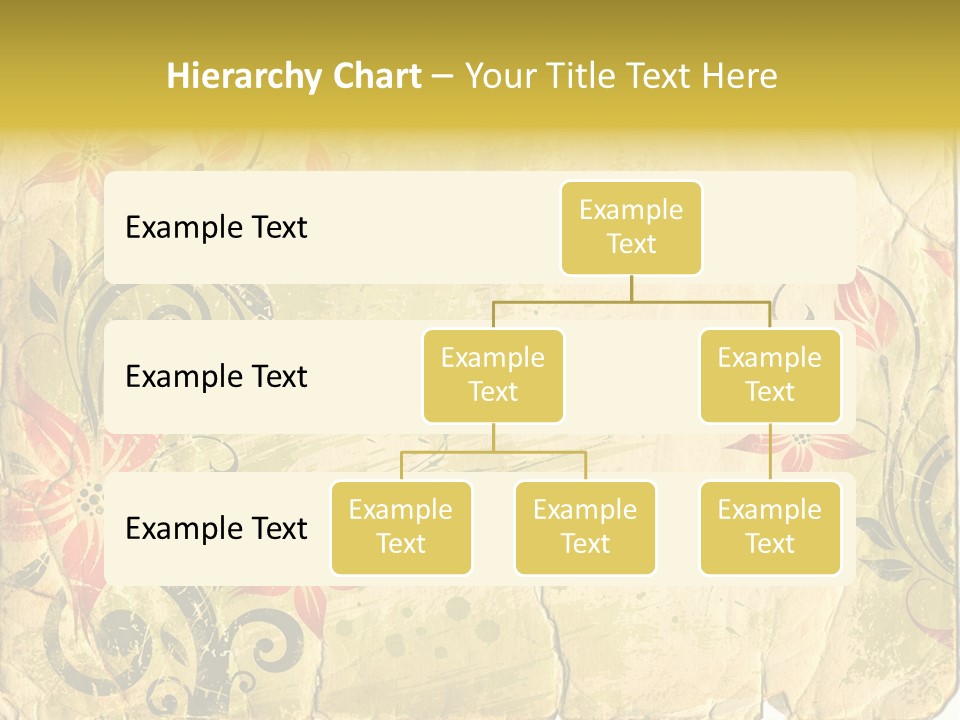960x720 pixels.
Task: Click the bold "Hierarchy Chart" title words
Action: (294, 76)
